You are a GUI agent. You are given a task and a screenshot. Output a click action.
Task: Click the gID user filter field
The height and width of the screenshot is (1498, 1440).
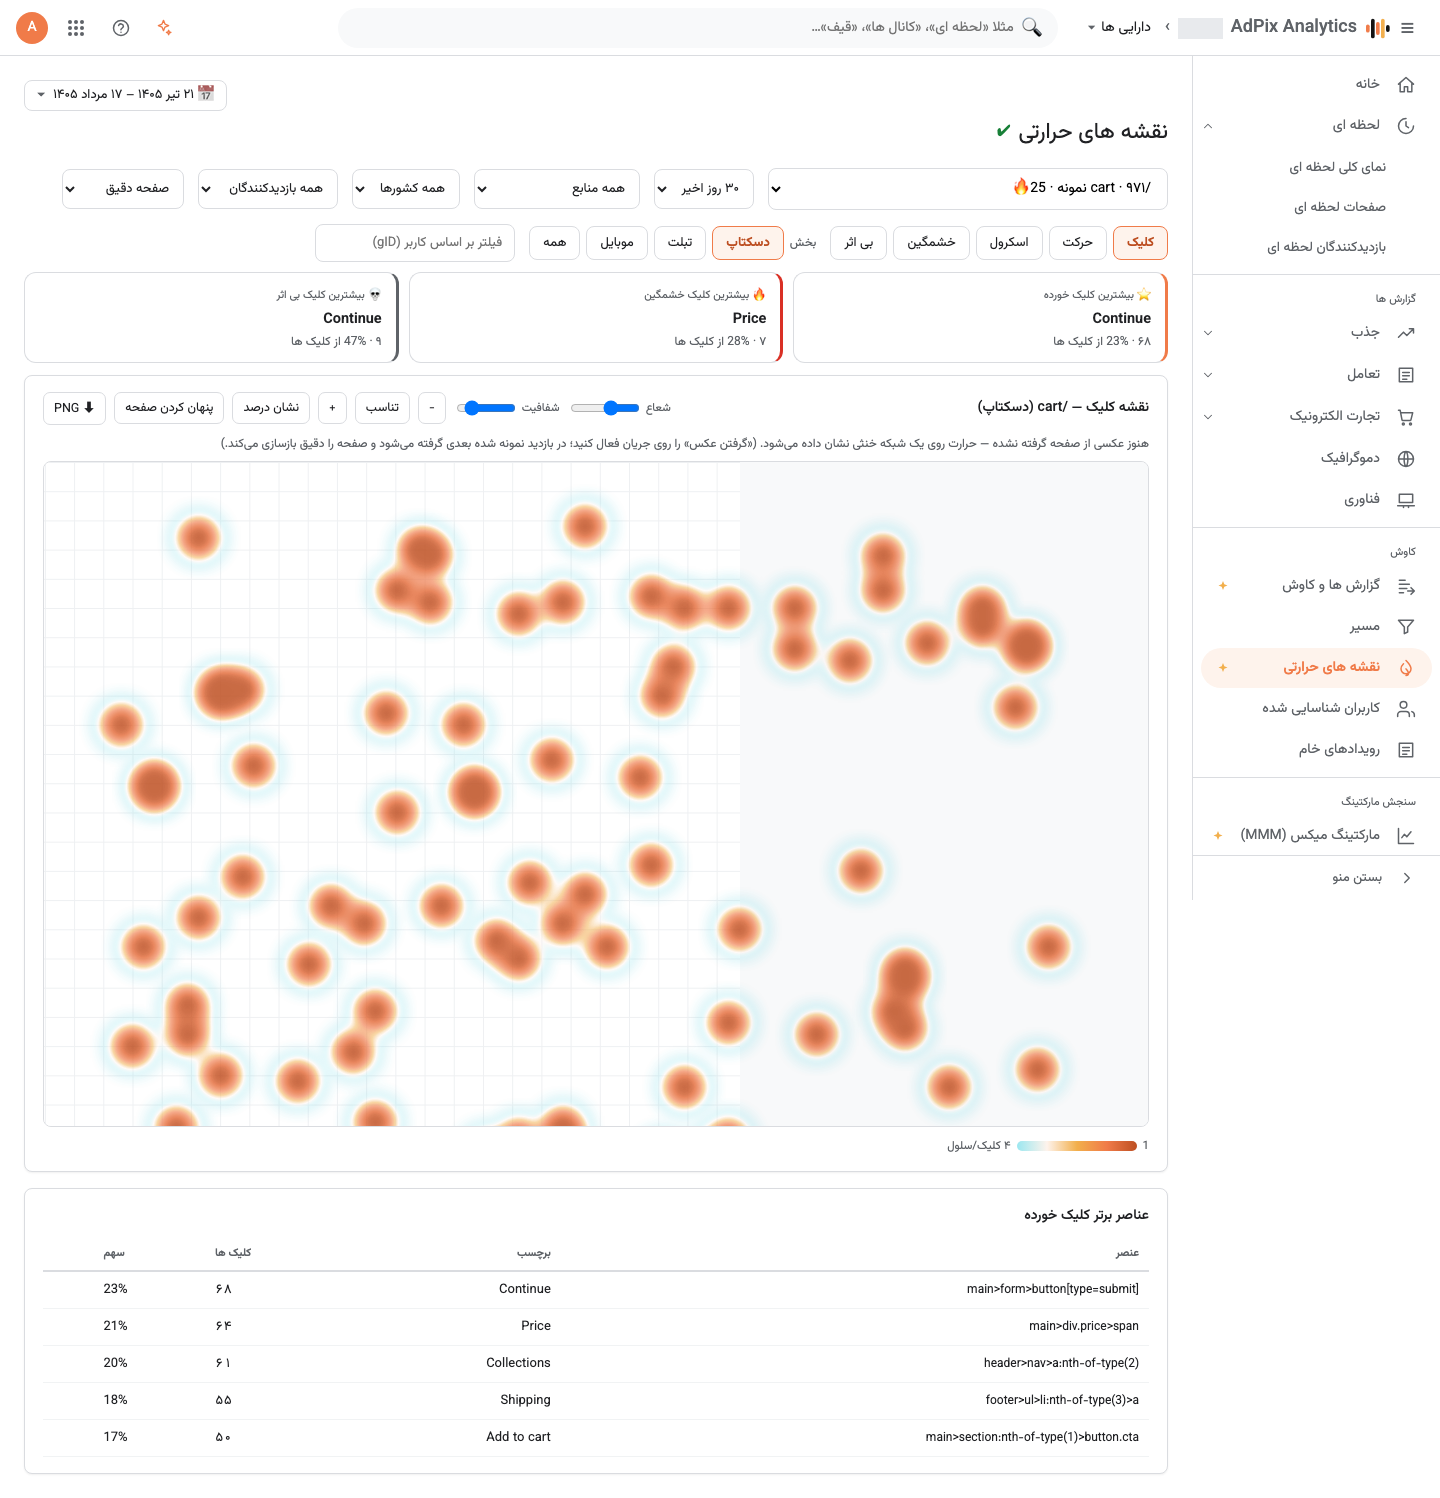(415, 243)
